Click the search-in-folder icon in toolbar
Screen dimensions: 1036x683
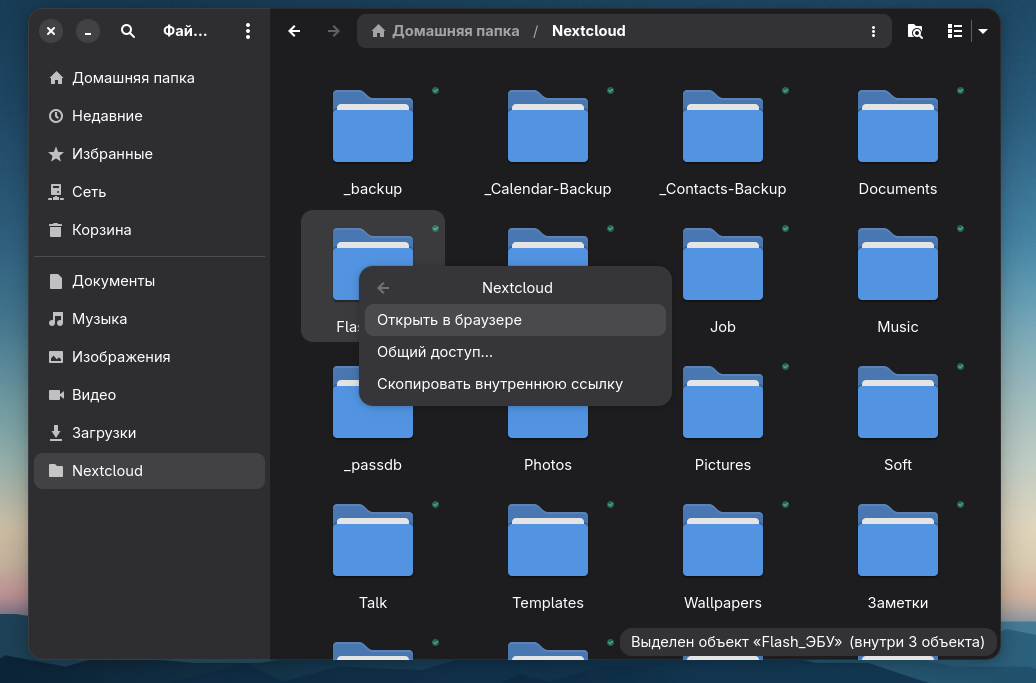click(915, 31)
